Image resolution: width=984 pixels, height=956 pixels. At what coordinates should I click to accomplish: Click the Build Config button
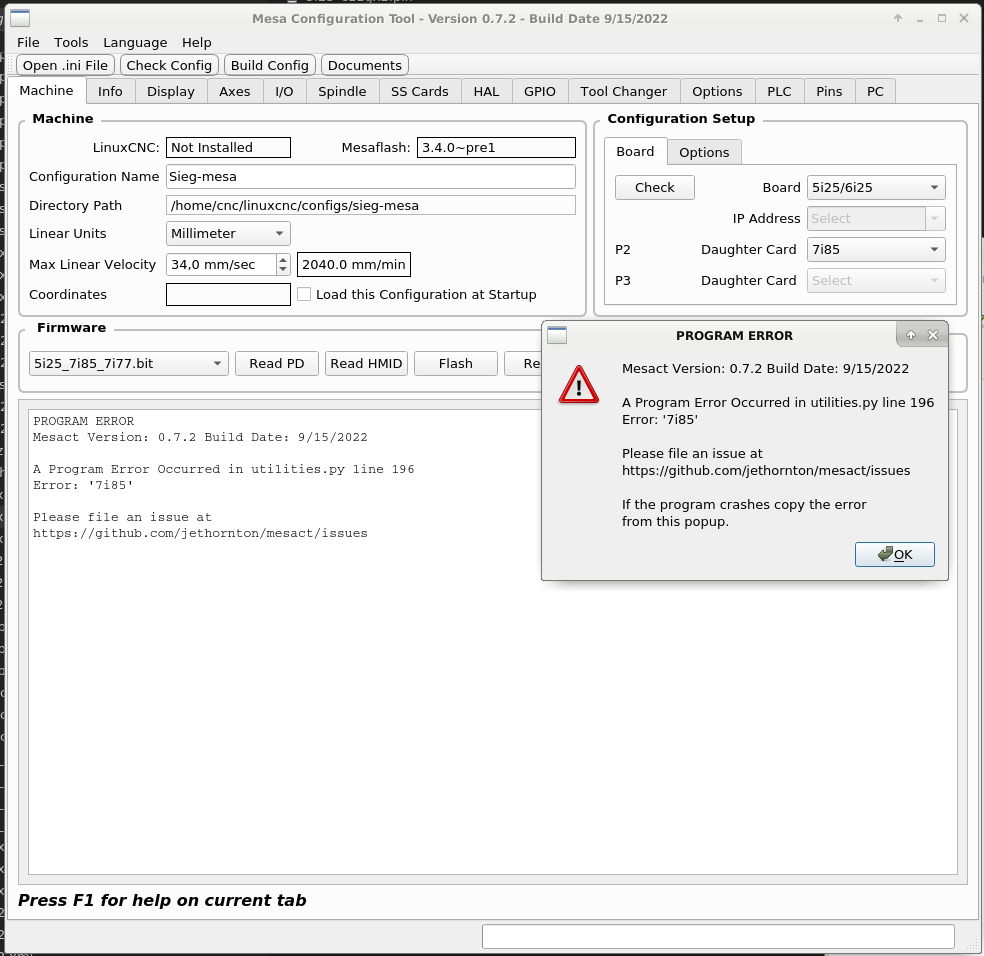click(x=270, y=65)
